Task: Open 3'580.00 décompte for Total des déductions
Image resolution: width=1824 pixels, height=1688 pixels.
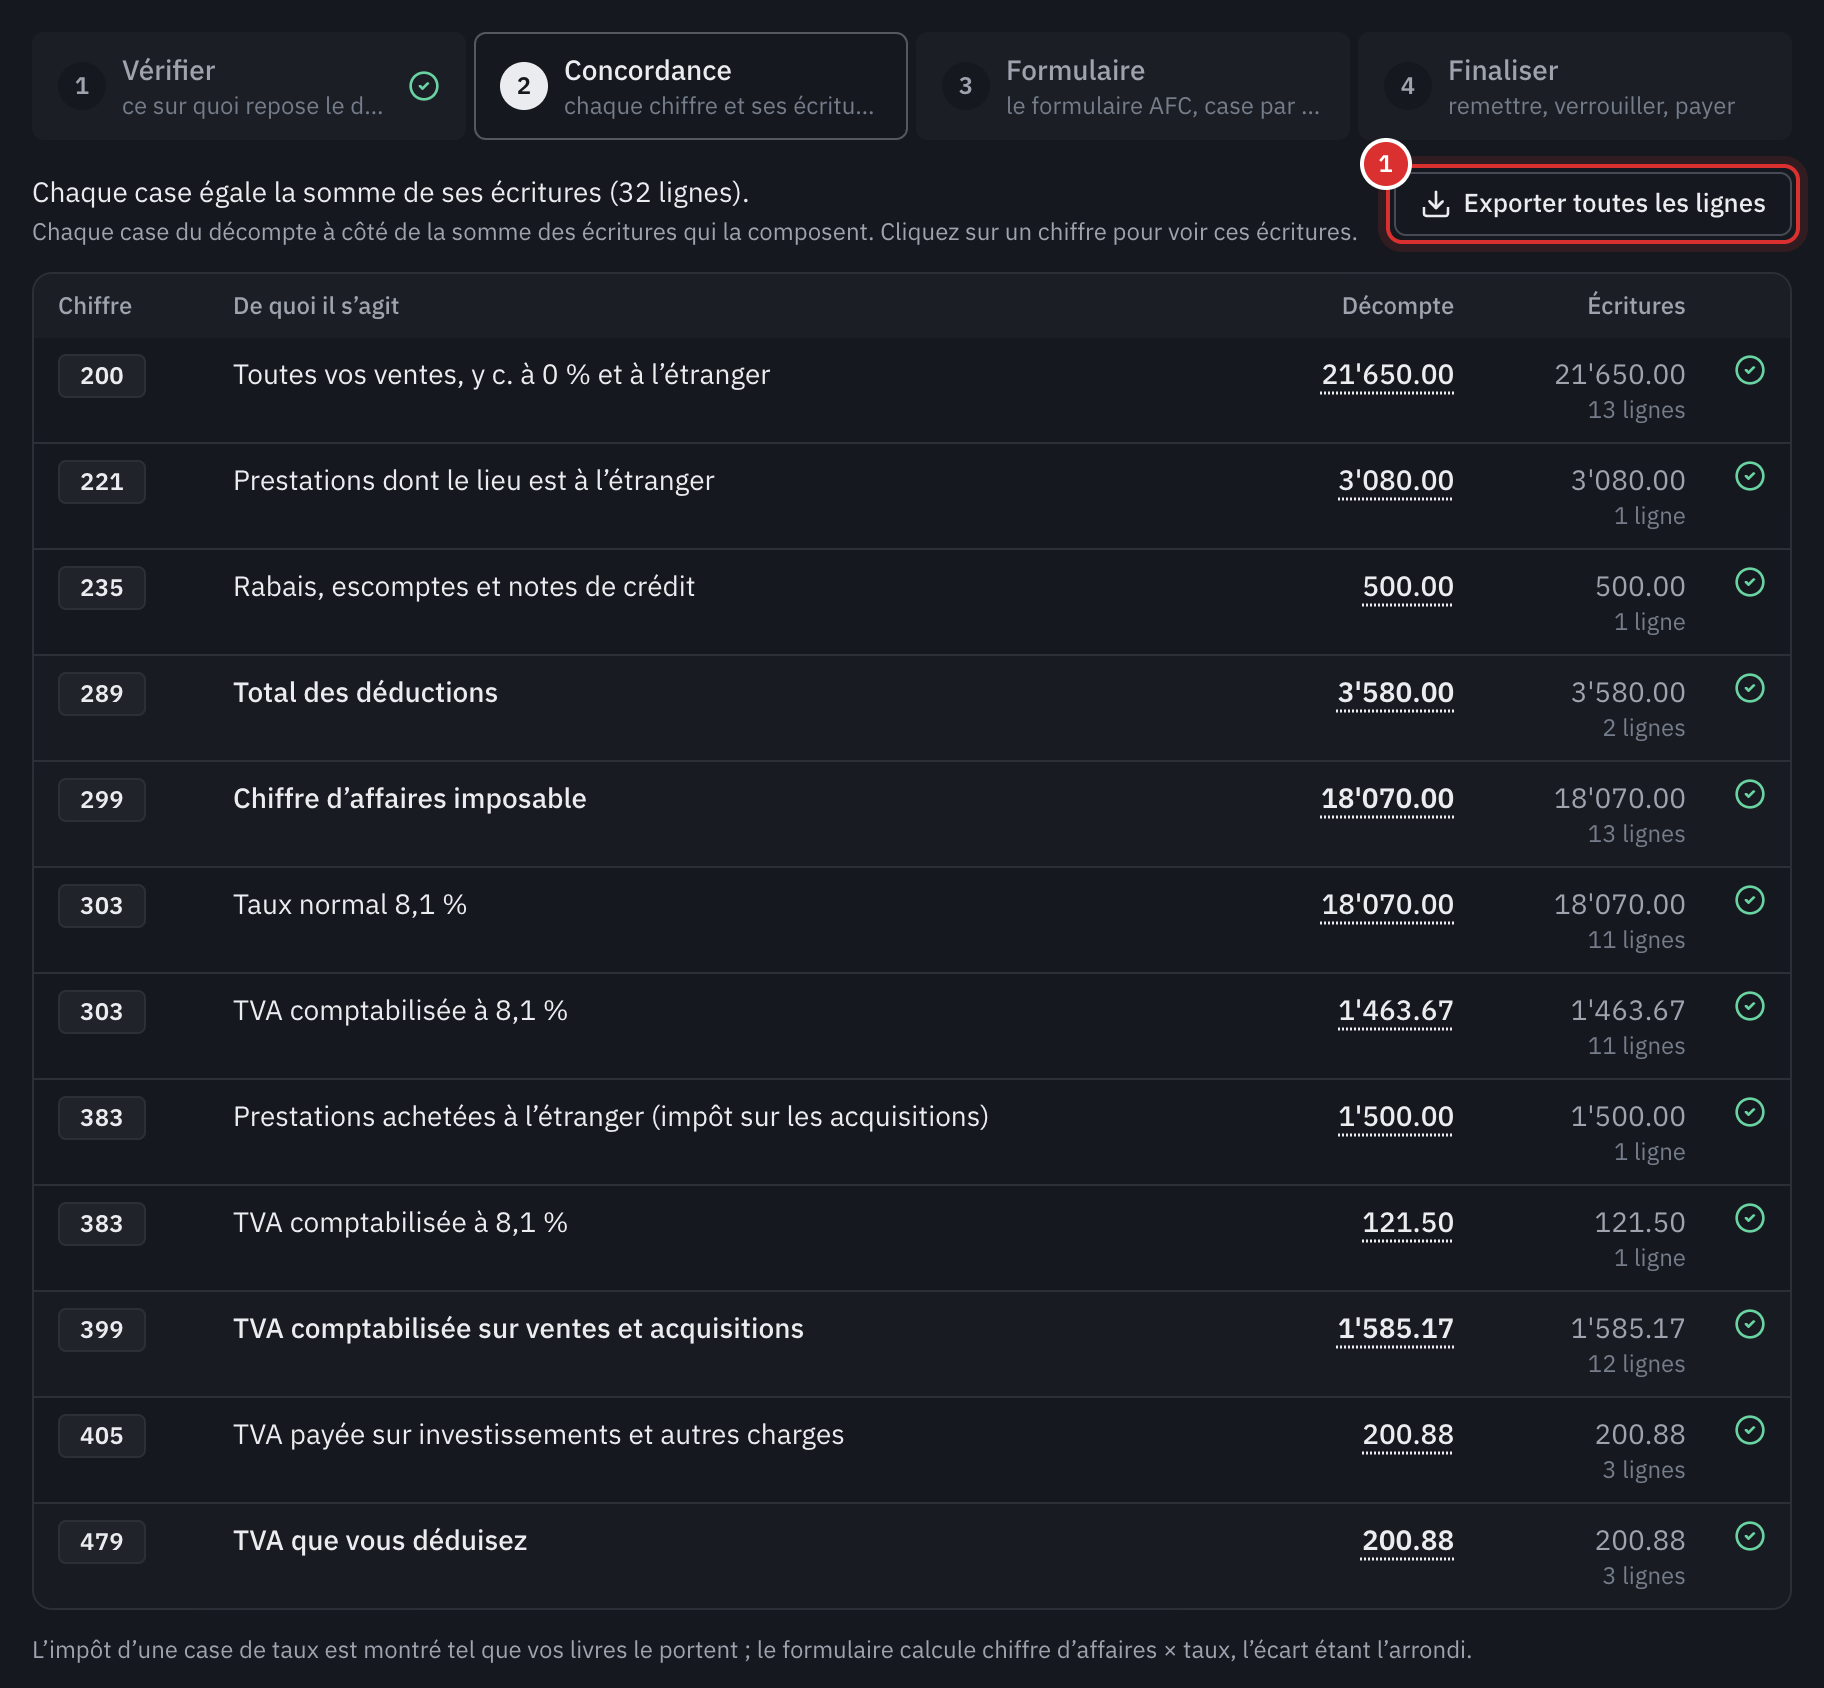Action: (1395, 693)
